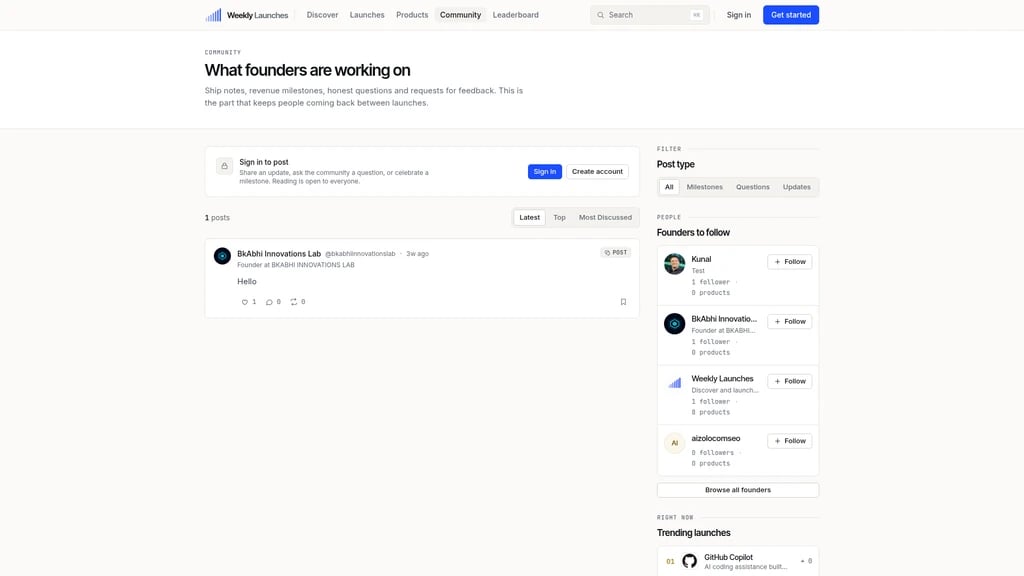Repost the Hello post
This screenshot has height=576, width=1024.
[294, 302]
